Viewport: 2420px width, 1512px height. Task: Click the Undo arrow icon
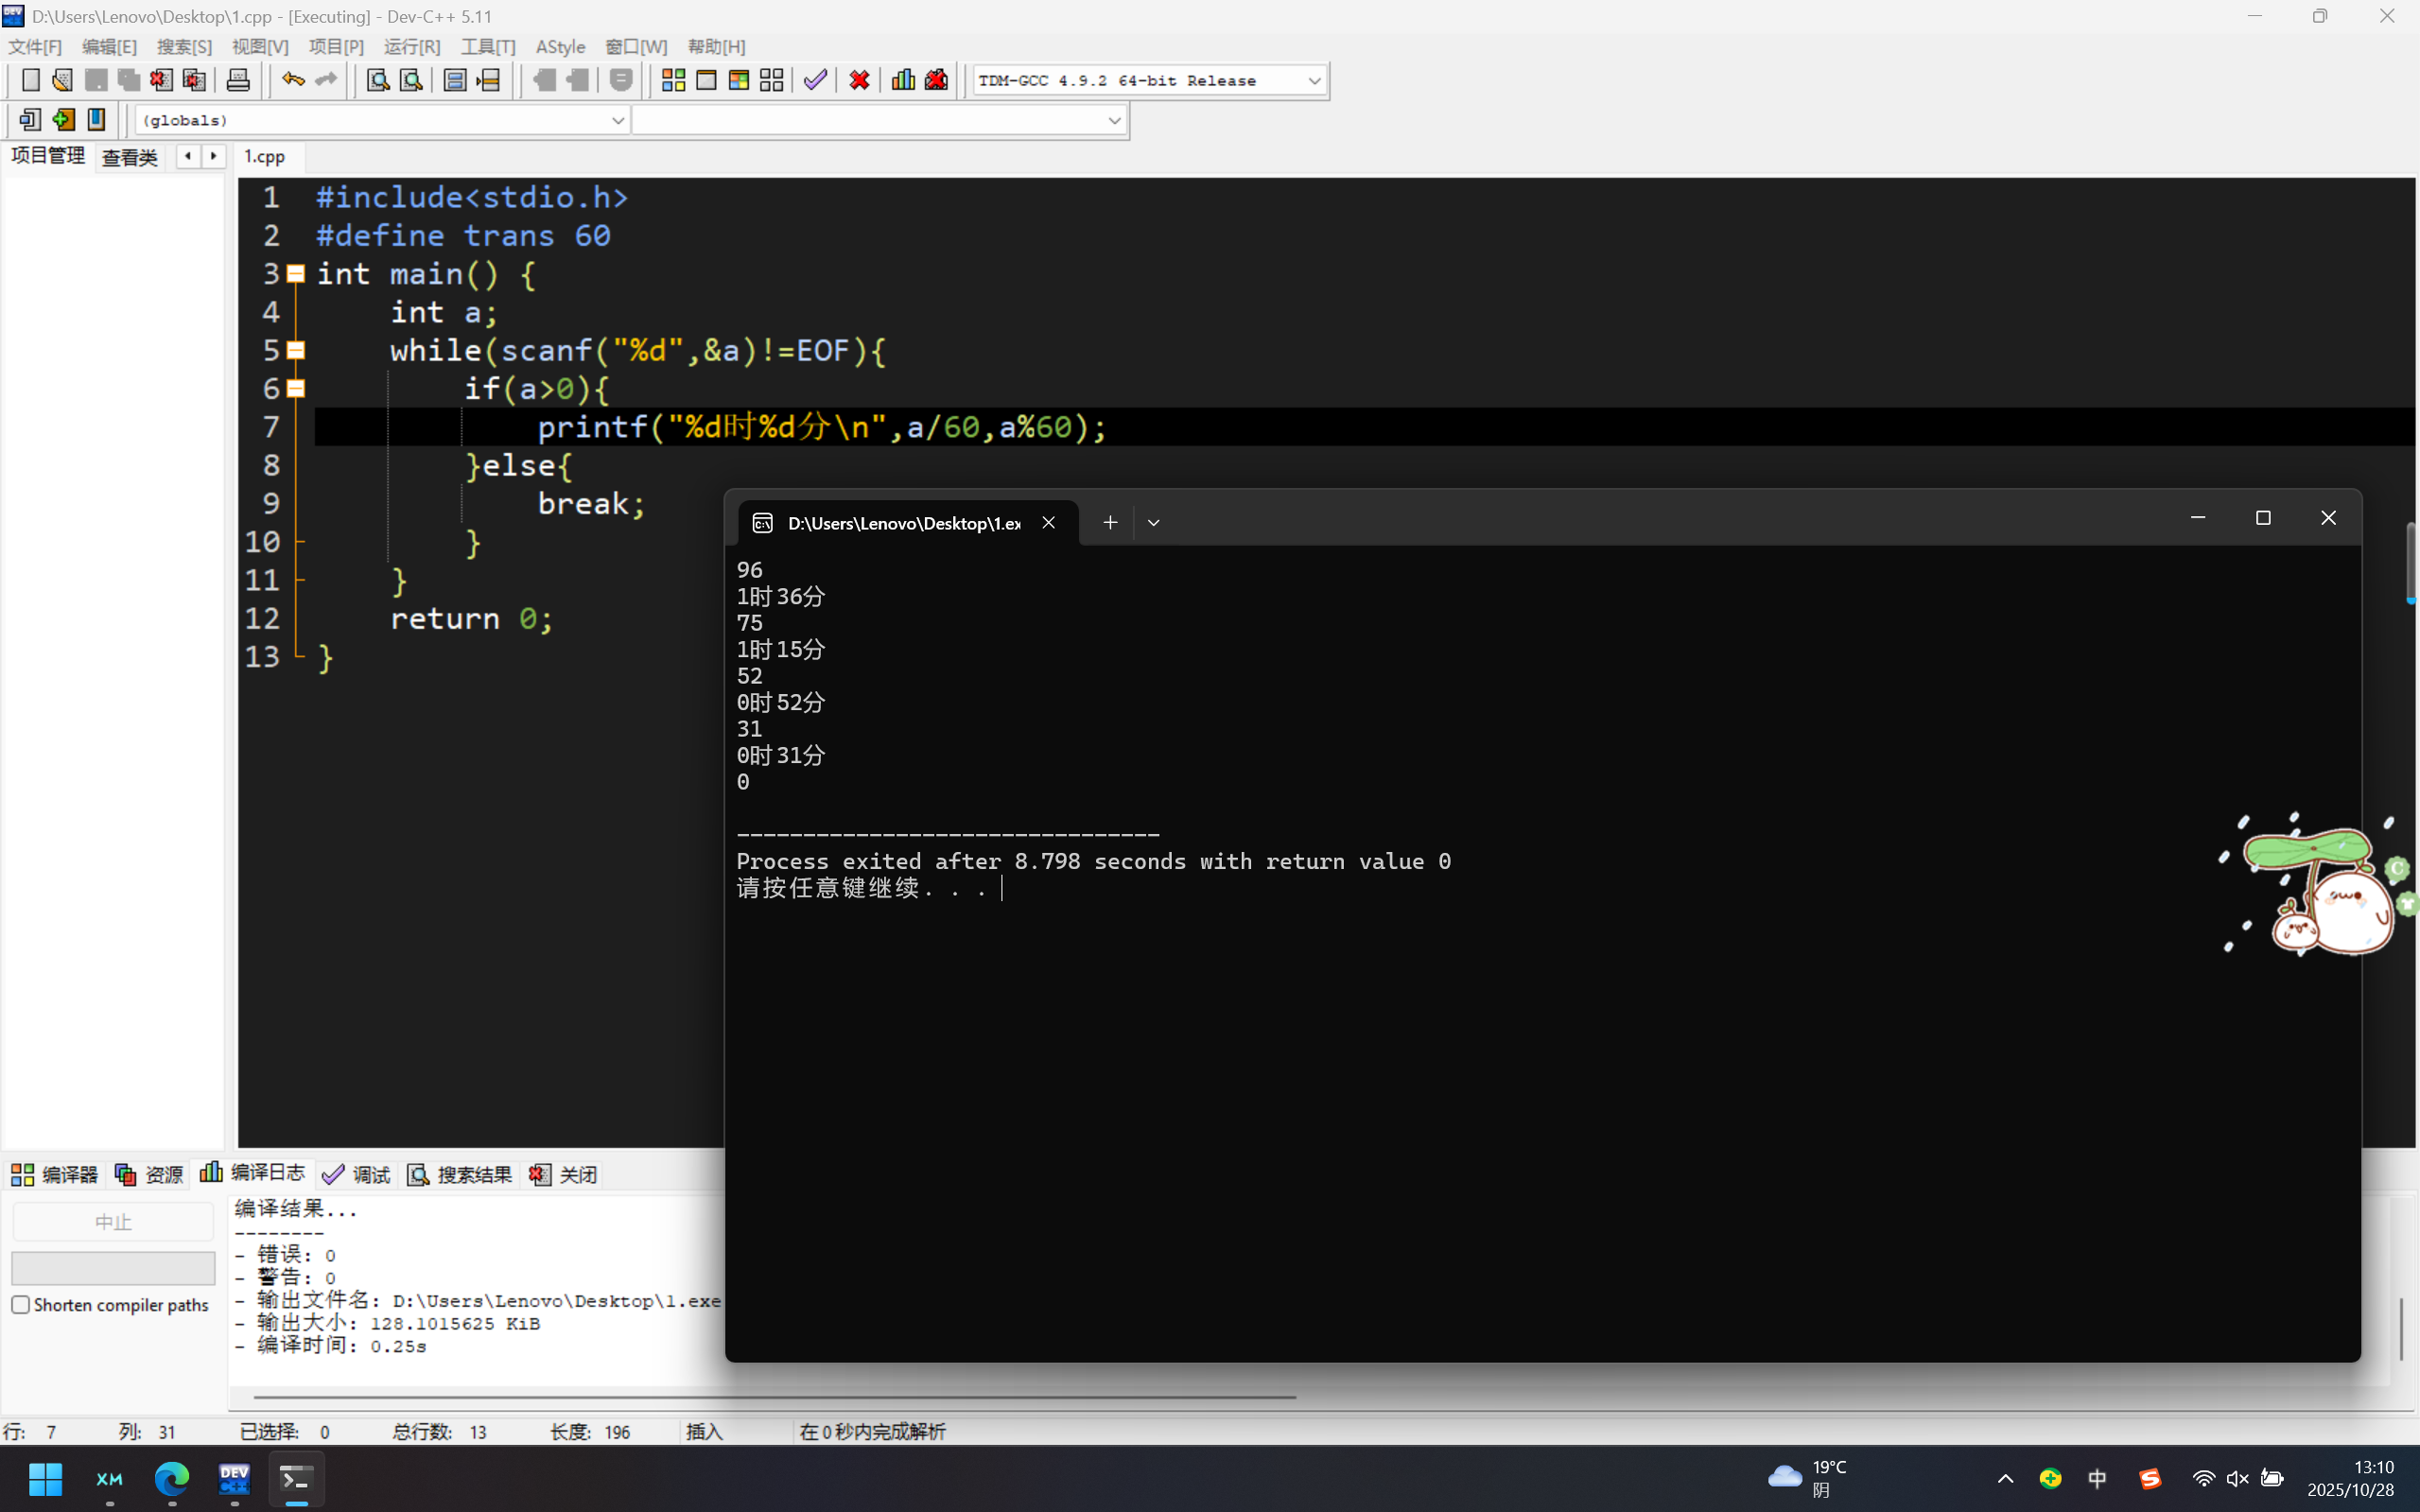pyautogui.click(x=292, y=80)
